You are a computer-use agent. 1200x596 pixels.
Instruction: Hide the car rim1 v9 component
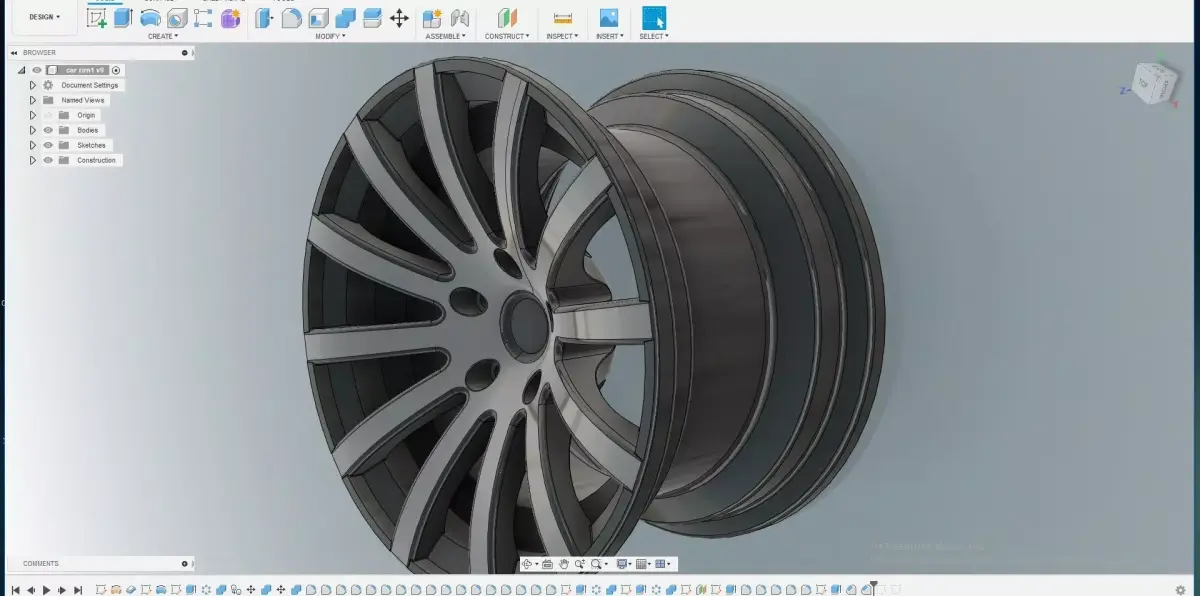(36, 70)
